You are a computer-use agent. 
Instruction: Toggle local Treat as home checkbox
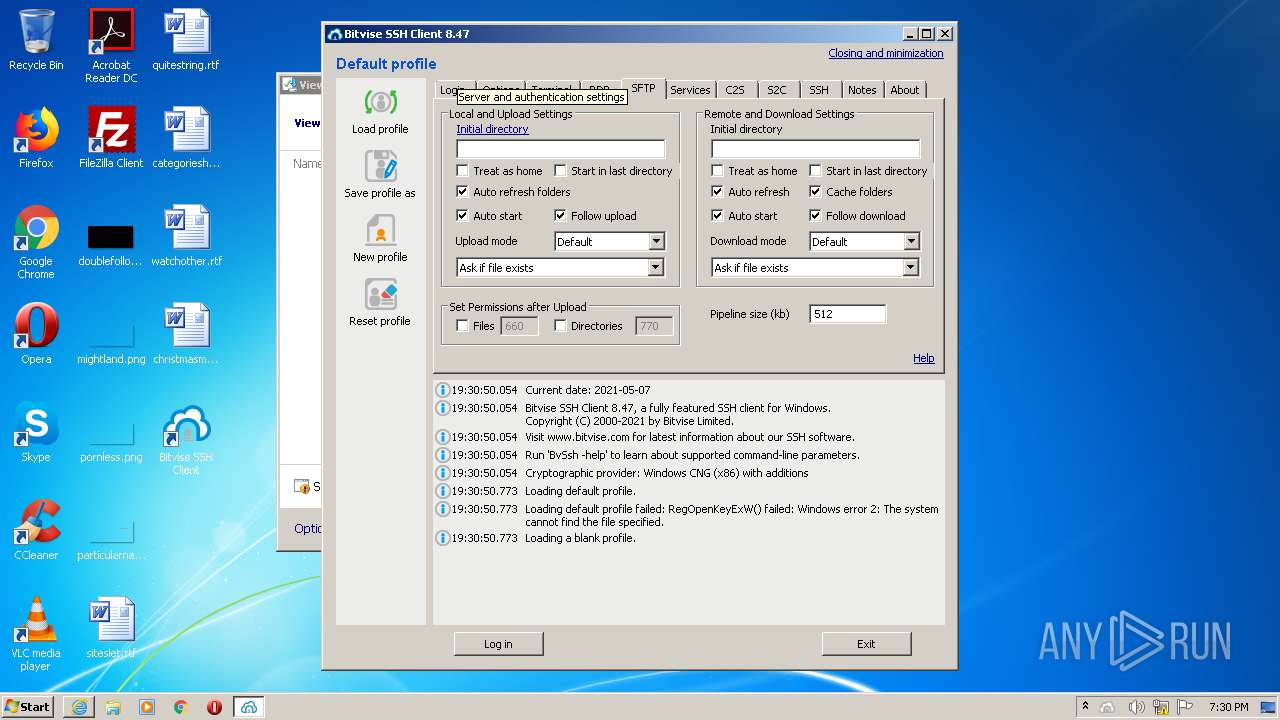[462, 171]
